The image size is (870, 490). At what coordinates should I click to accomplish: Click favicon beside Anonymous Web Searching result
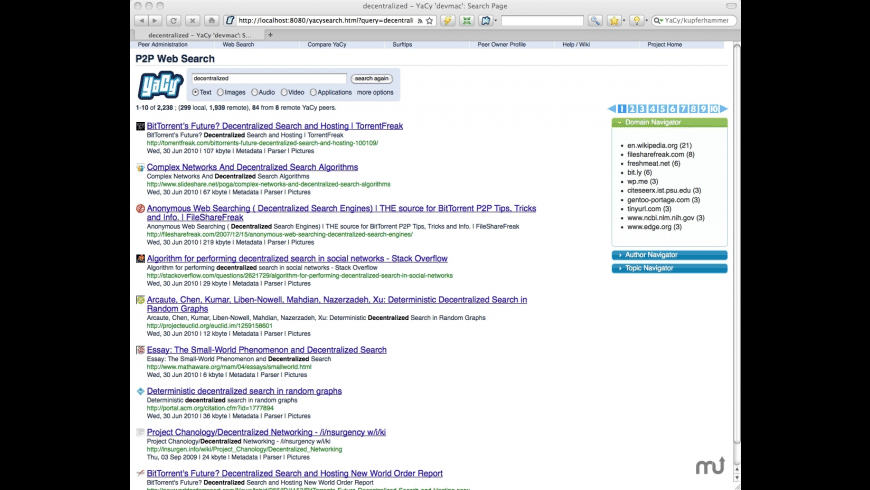[x=140, y=209]
